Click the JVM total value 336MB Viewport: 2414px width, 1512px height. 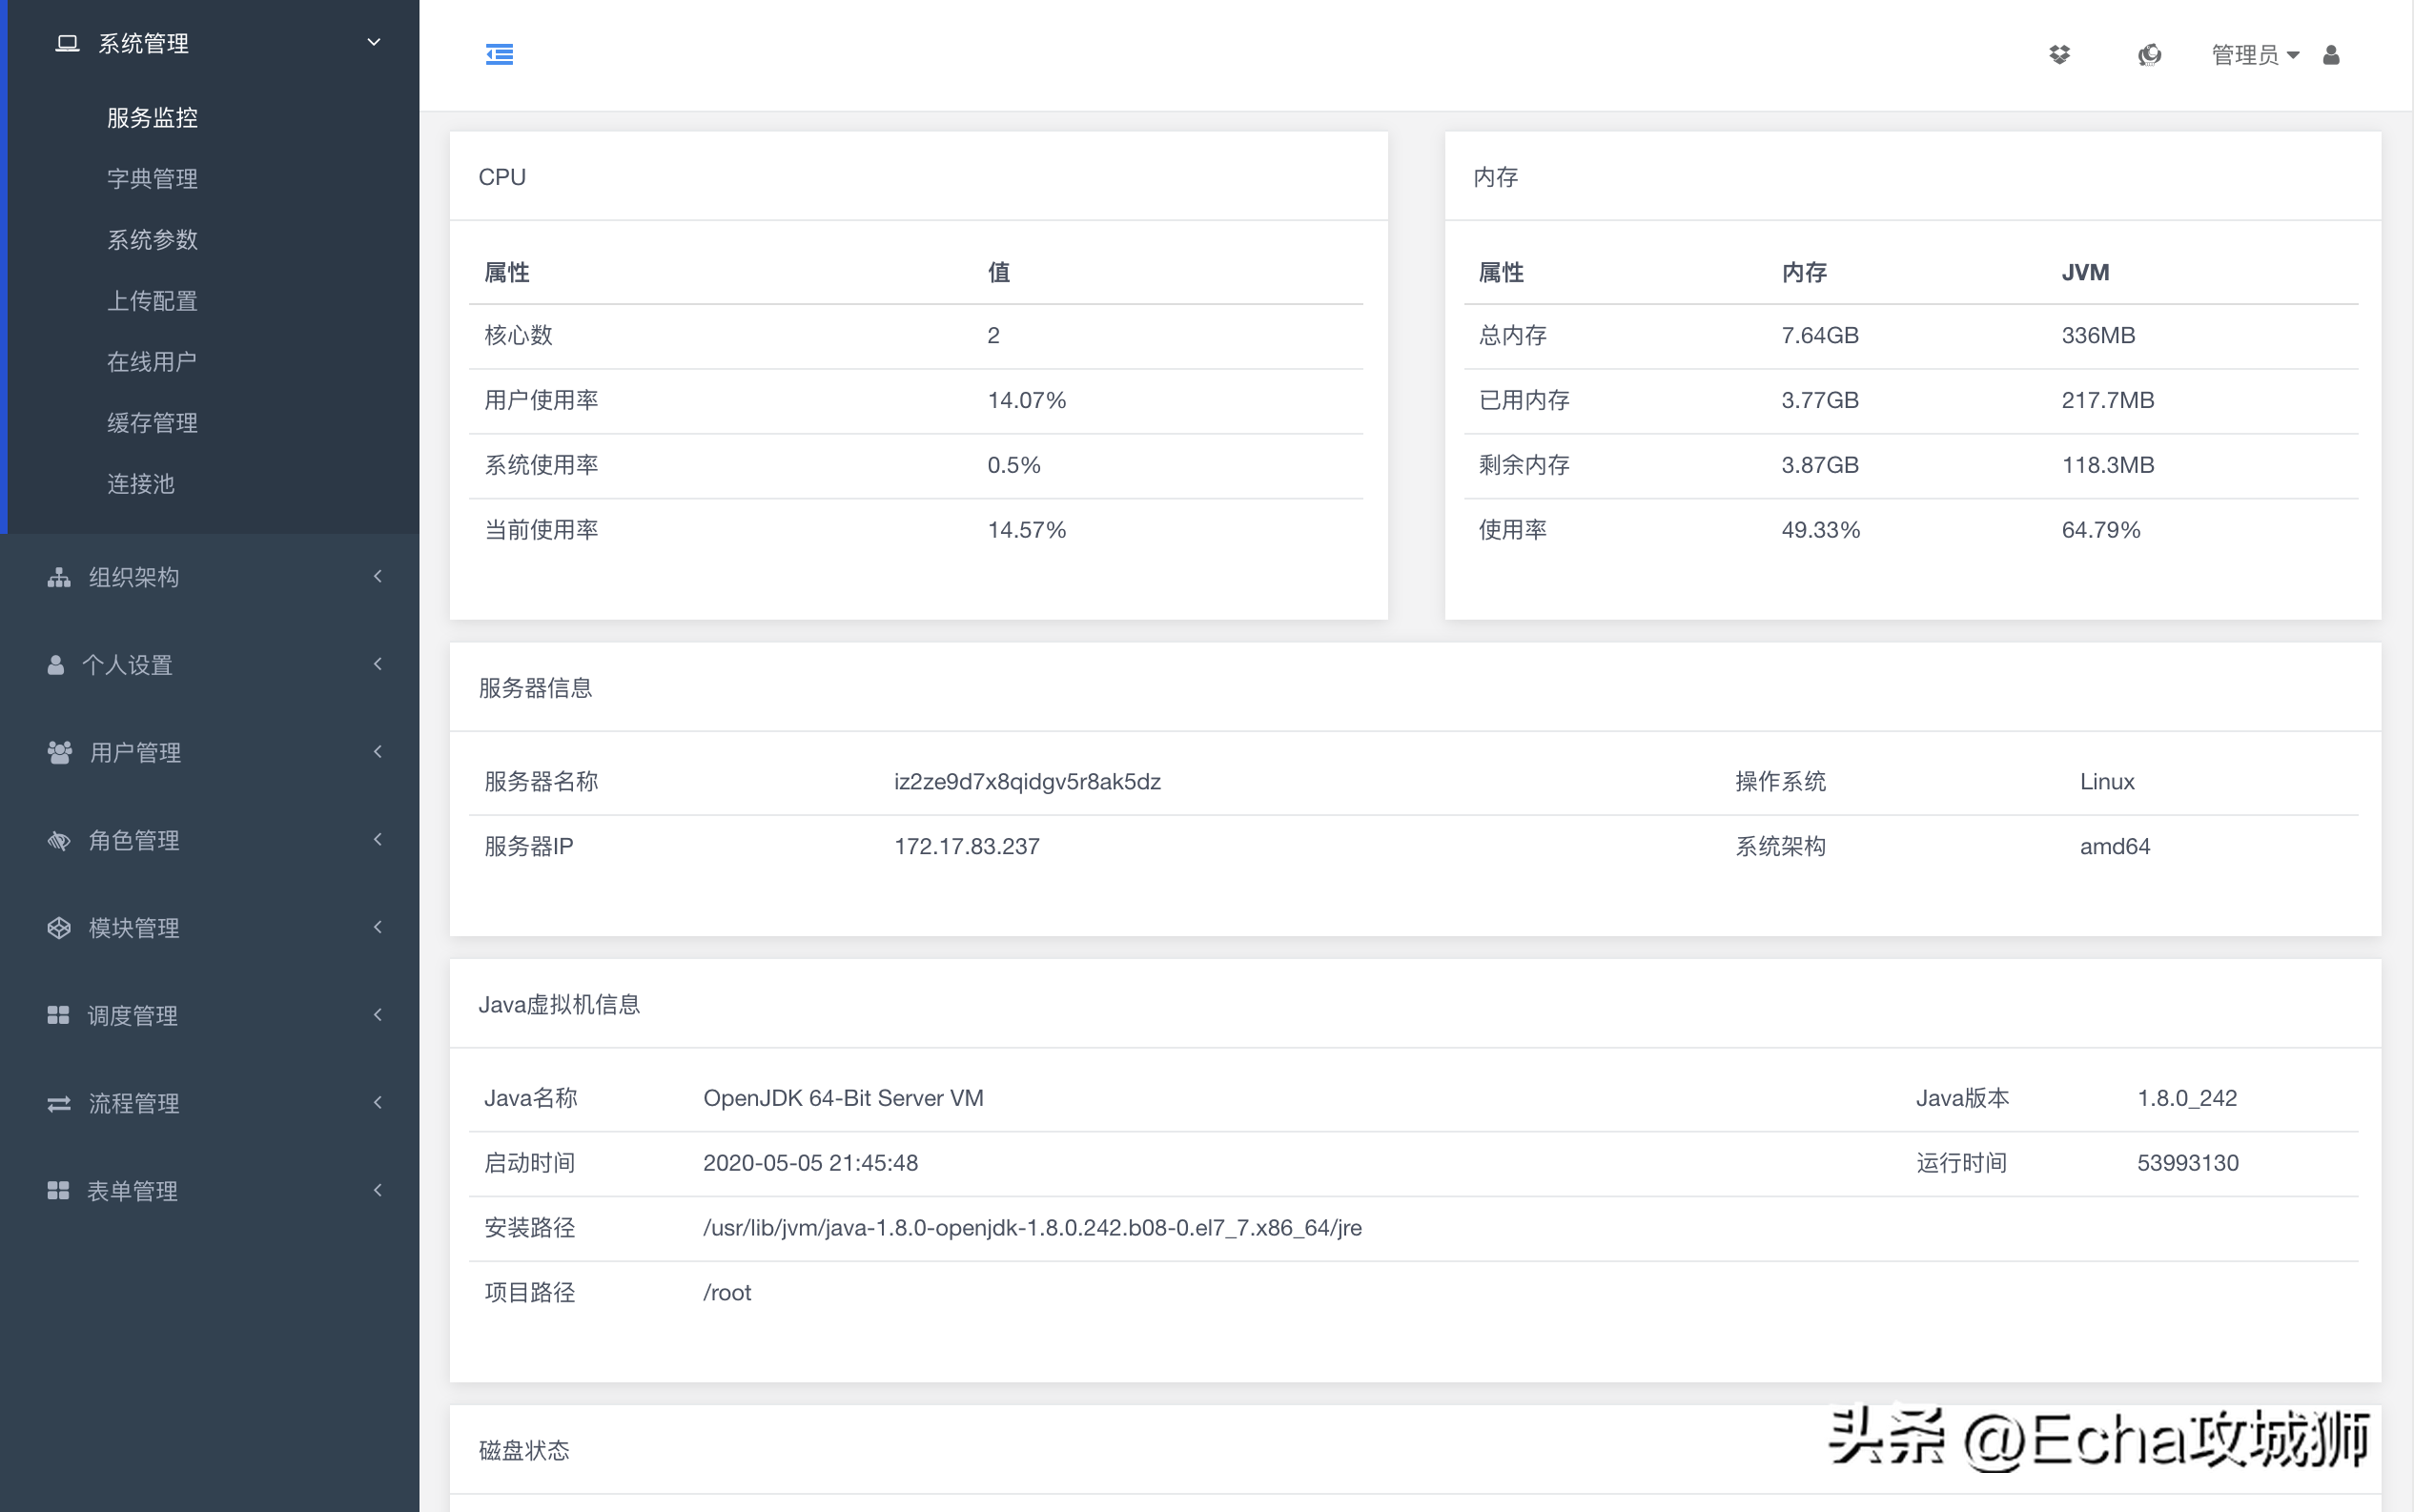2098,335
